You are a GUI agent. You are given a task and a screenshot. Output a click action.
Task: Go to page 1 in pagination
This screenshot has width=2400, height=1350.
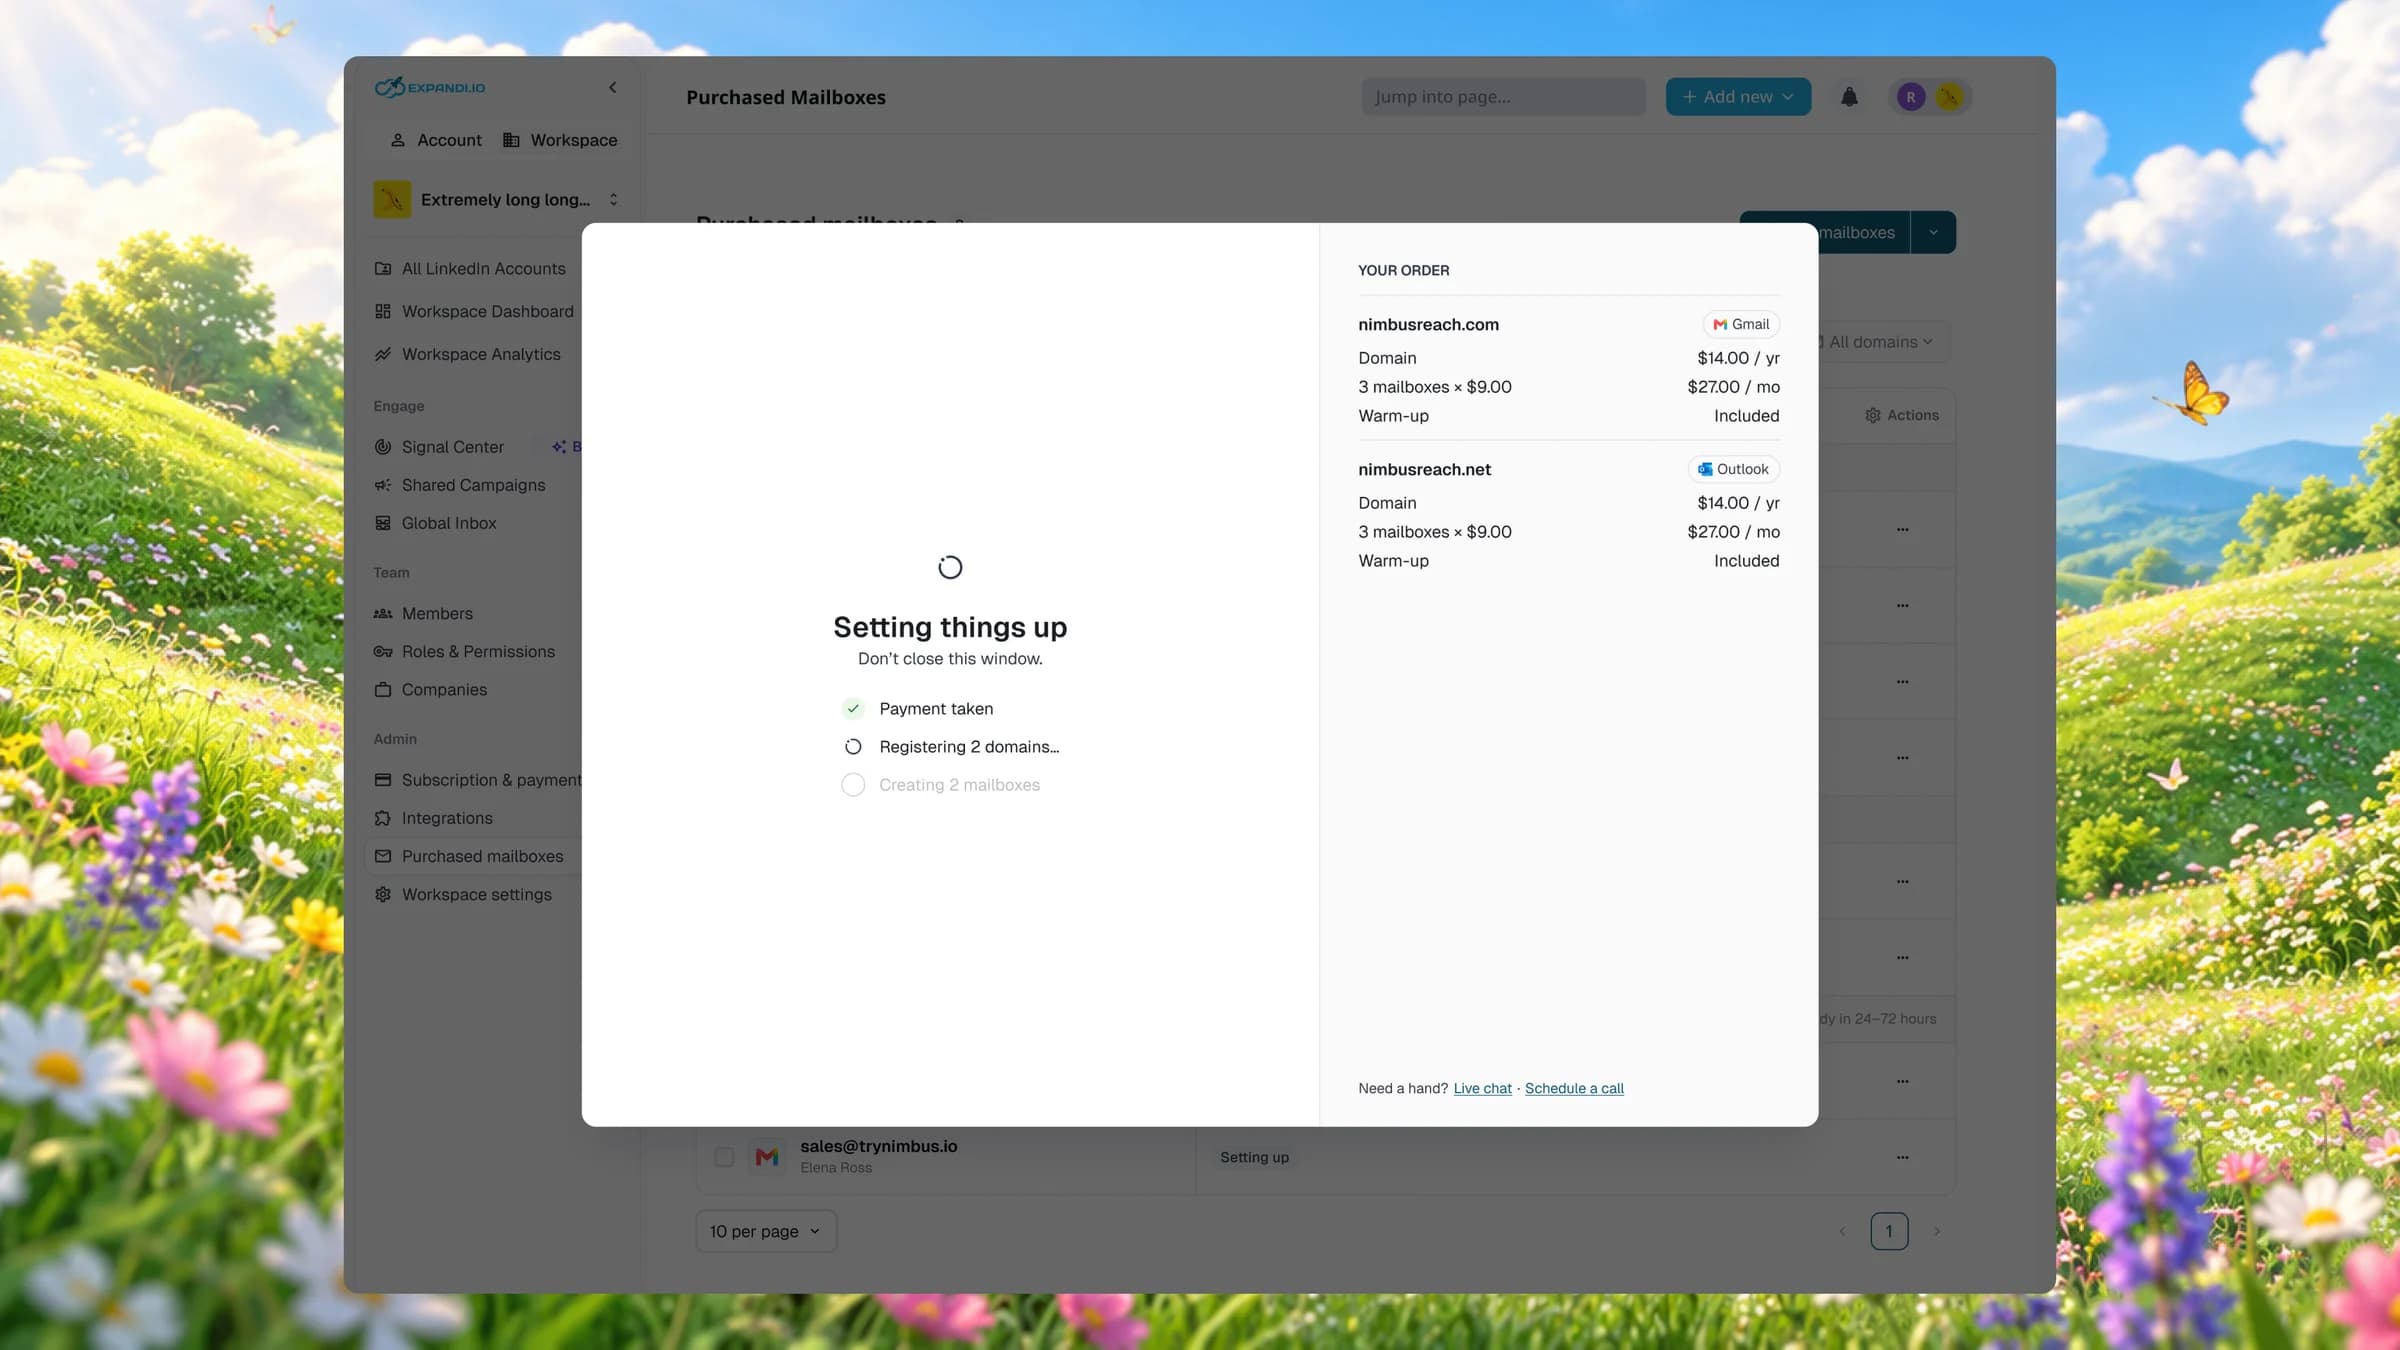[1889, 1231]
